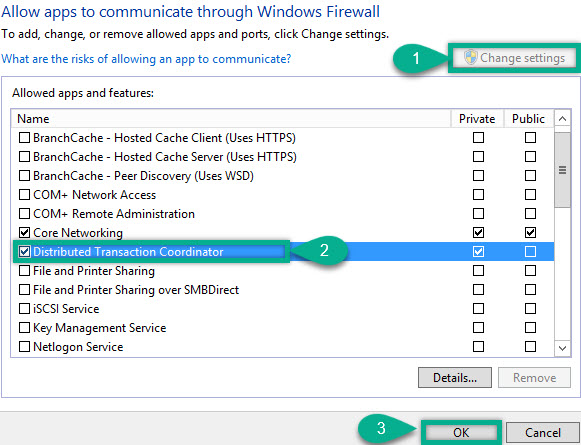Open the risks of allowing an app link

146,59
